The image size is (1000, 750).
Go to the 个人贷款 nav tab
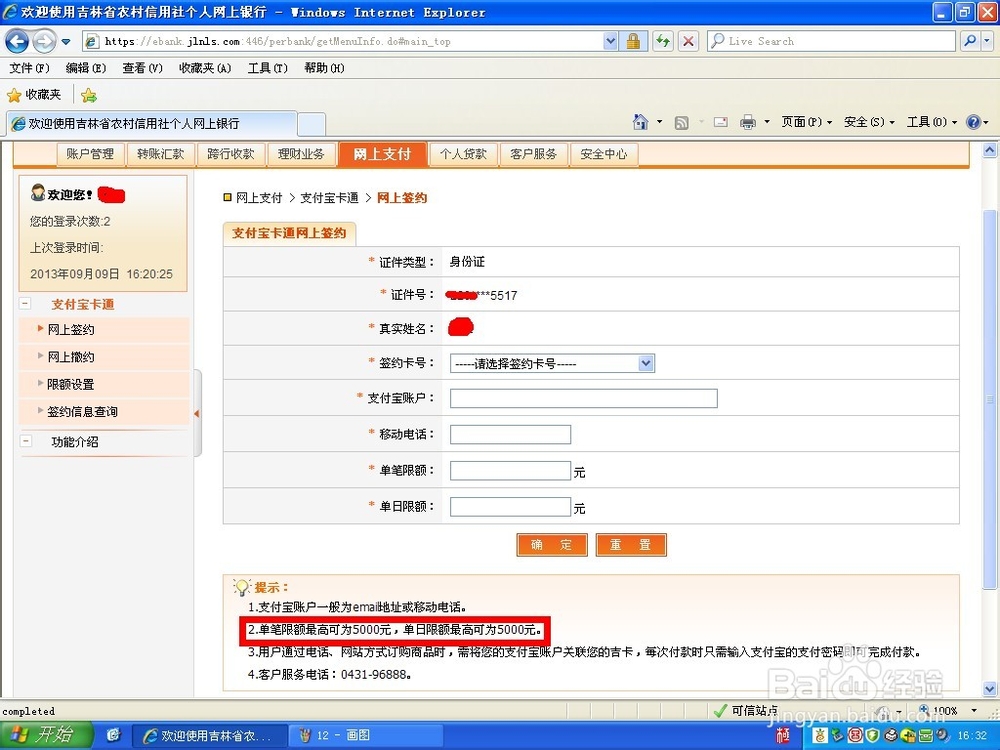click(463, 154)
